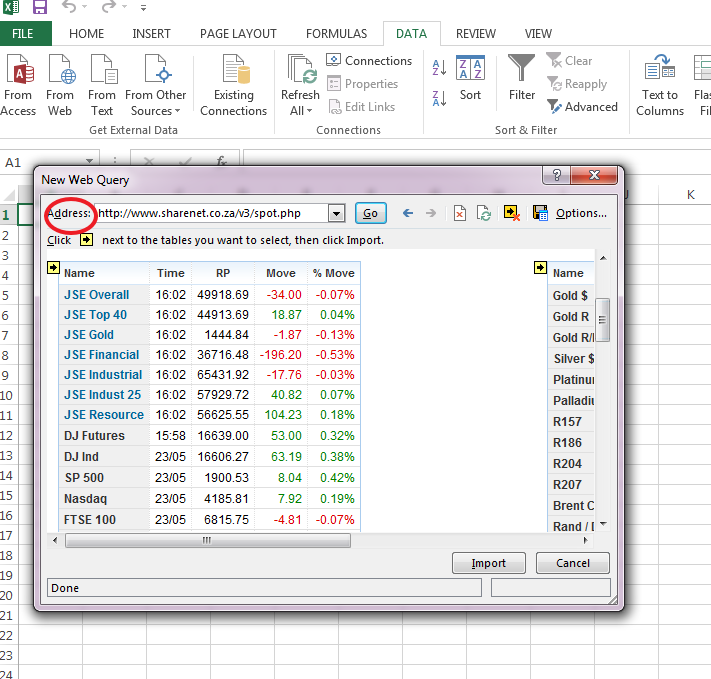Image resolution: width=711 pixels, height=679 pixels.
Task: Open the JSE Indust 25 link
Action: click(102, 395)
